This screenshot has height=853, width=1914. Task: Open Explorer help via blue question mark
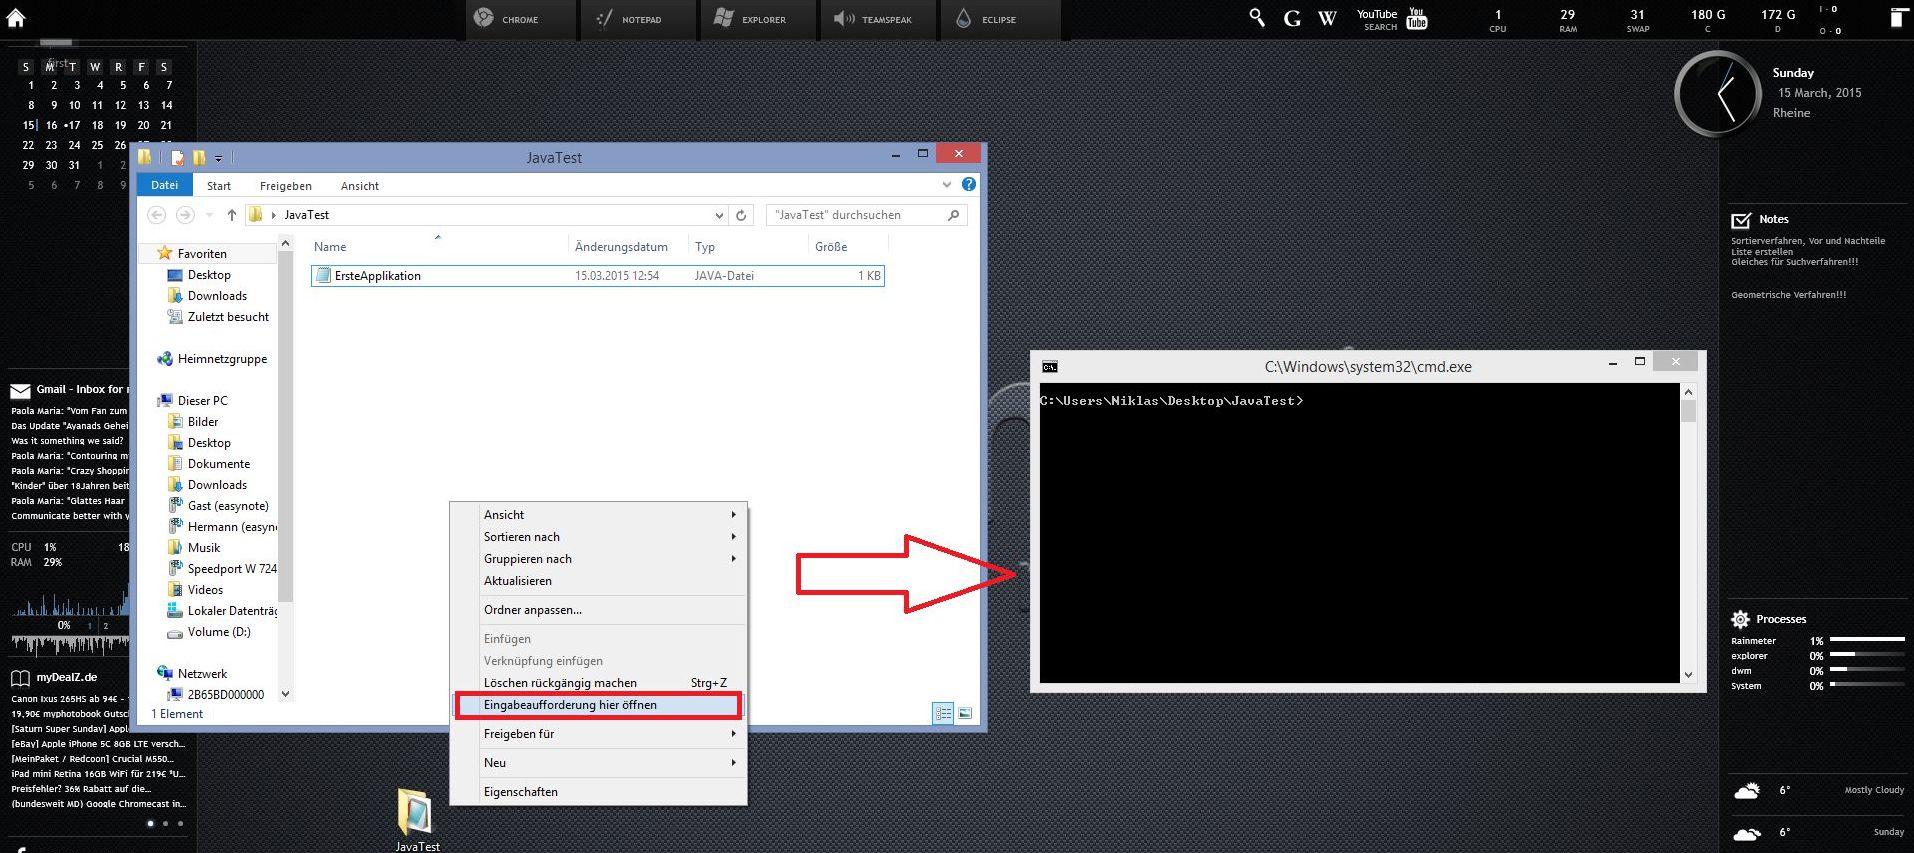coord(968,185)
